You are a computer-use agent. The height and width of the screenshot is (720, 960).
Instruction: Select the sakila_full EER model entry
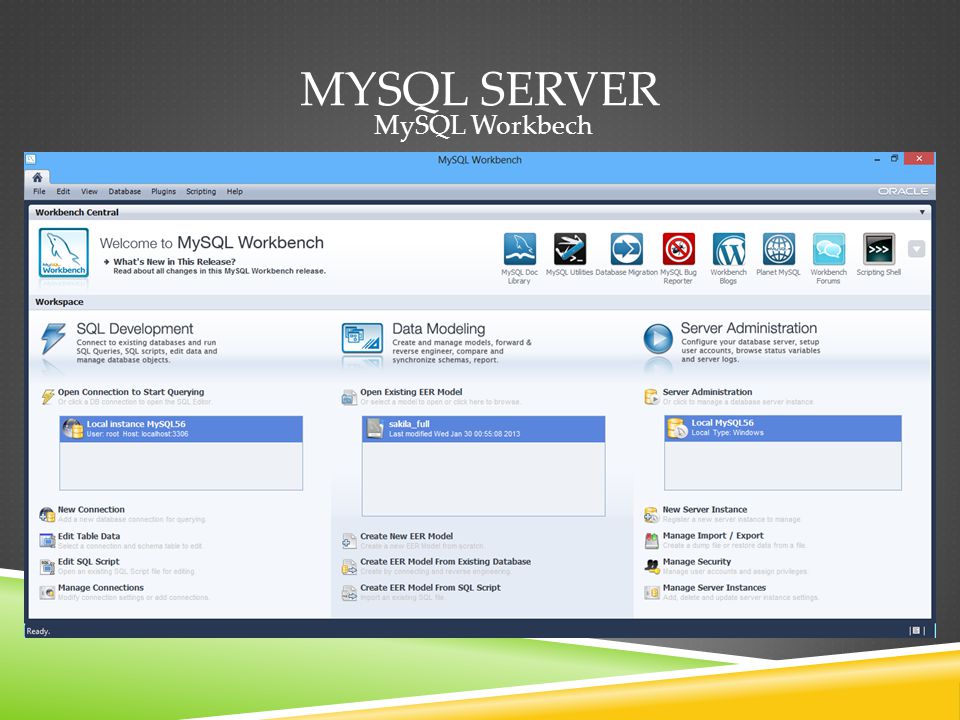click(x=484, y=429)
